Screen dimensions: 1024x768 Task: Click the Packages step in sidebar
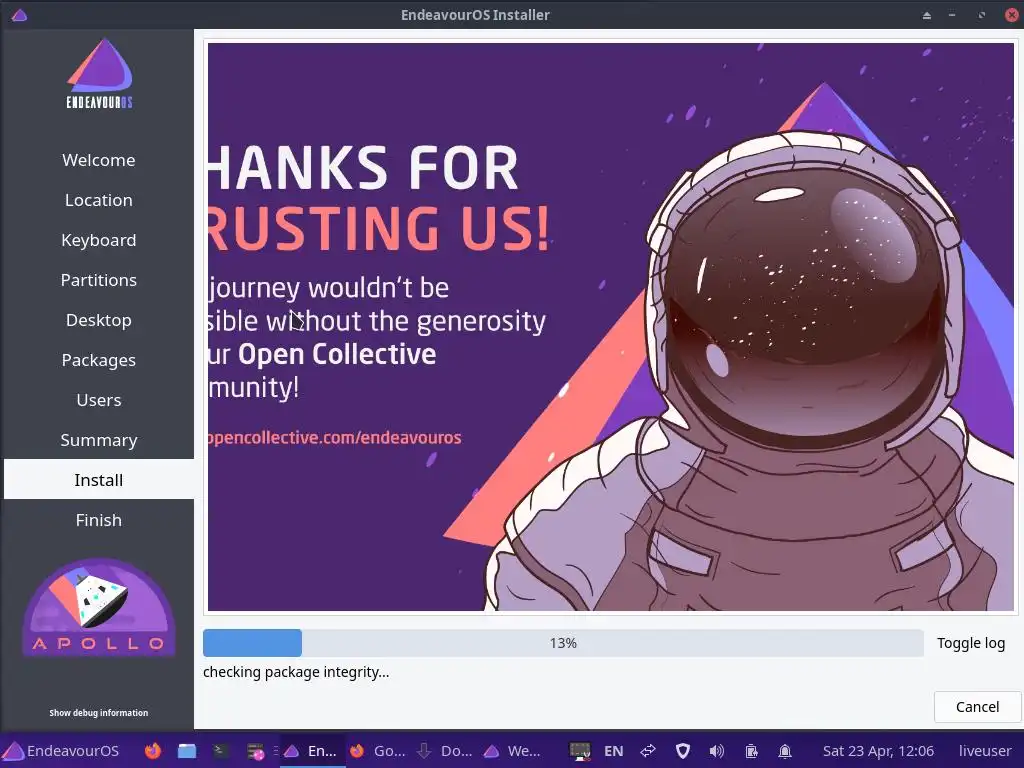point(99,360)
